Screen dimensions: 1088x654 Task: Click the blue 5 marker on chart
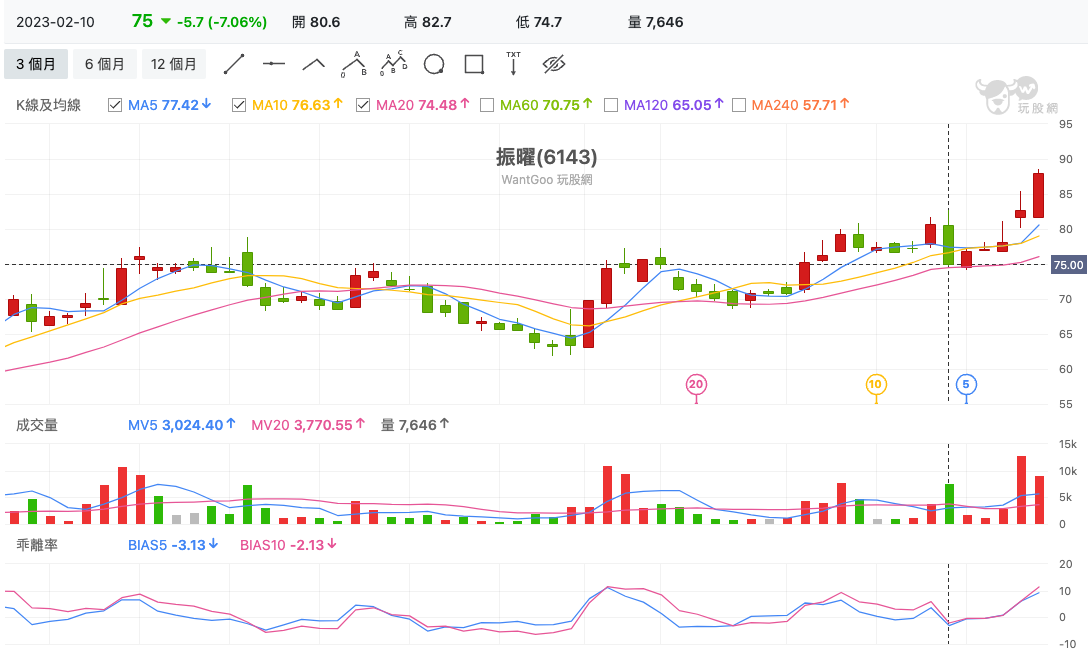click(966, 384)
